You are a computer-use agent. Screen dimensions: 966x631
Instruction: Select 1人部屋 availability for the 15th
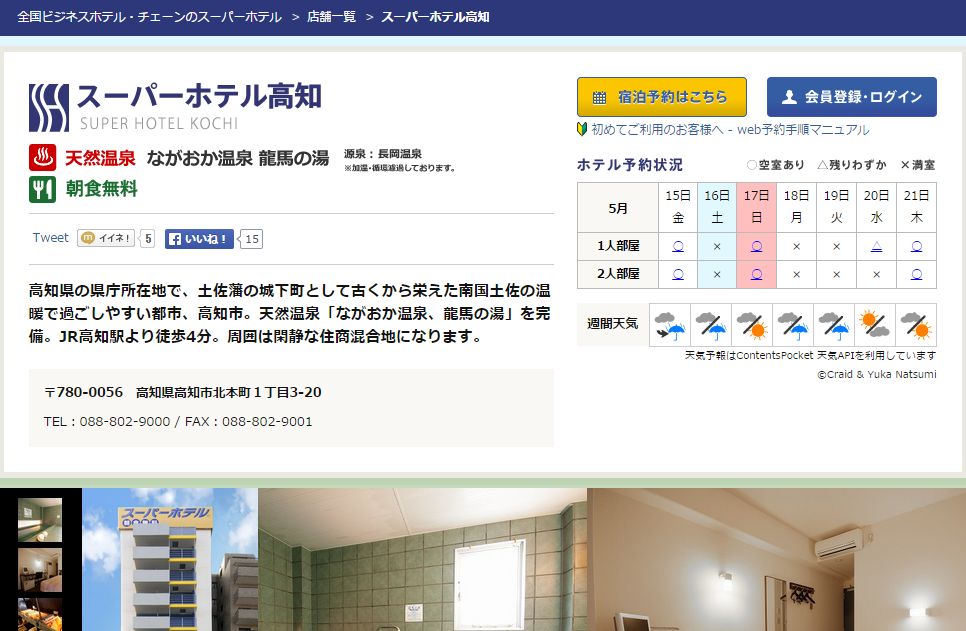[x=678, y=246]
